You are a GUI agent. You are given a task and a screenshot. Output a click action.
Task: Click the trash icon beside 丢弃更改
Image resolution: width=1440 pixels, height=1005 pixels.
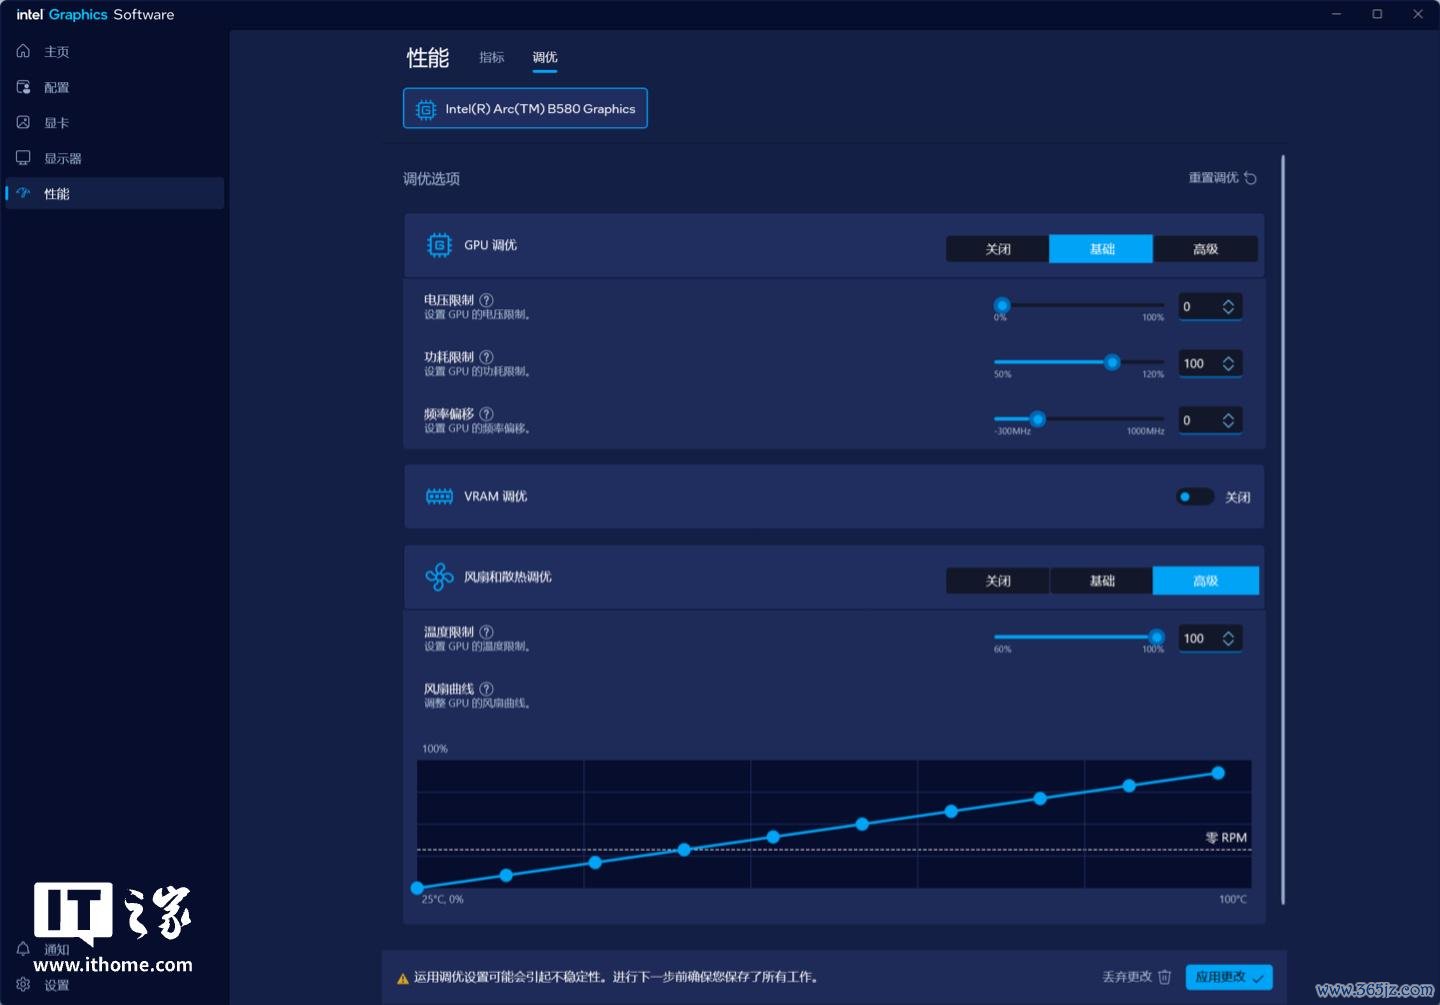coord(1164,977)
